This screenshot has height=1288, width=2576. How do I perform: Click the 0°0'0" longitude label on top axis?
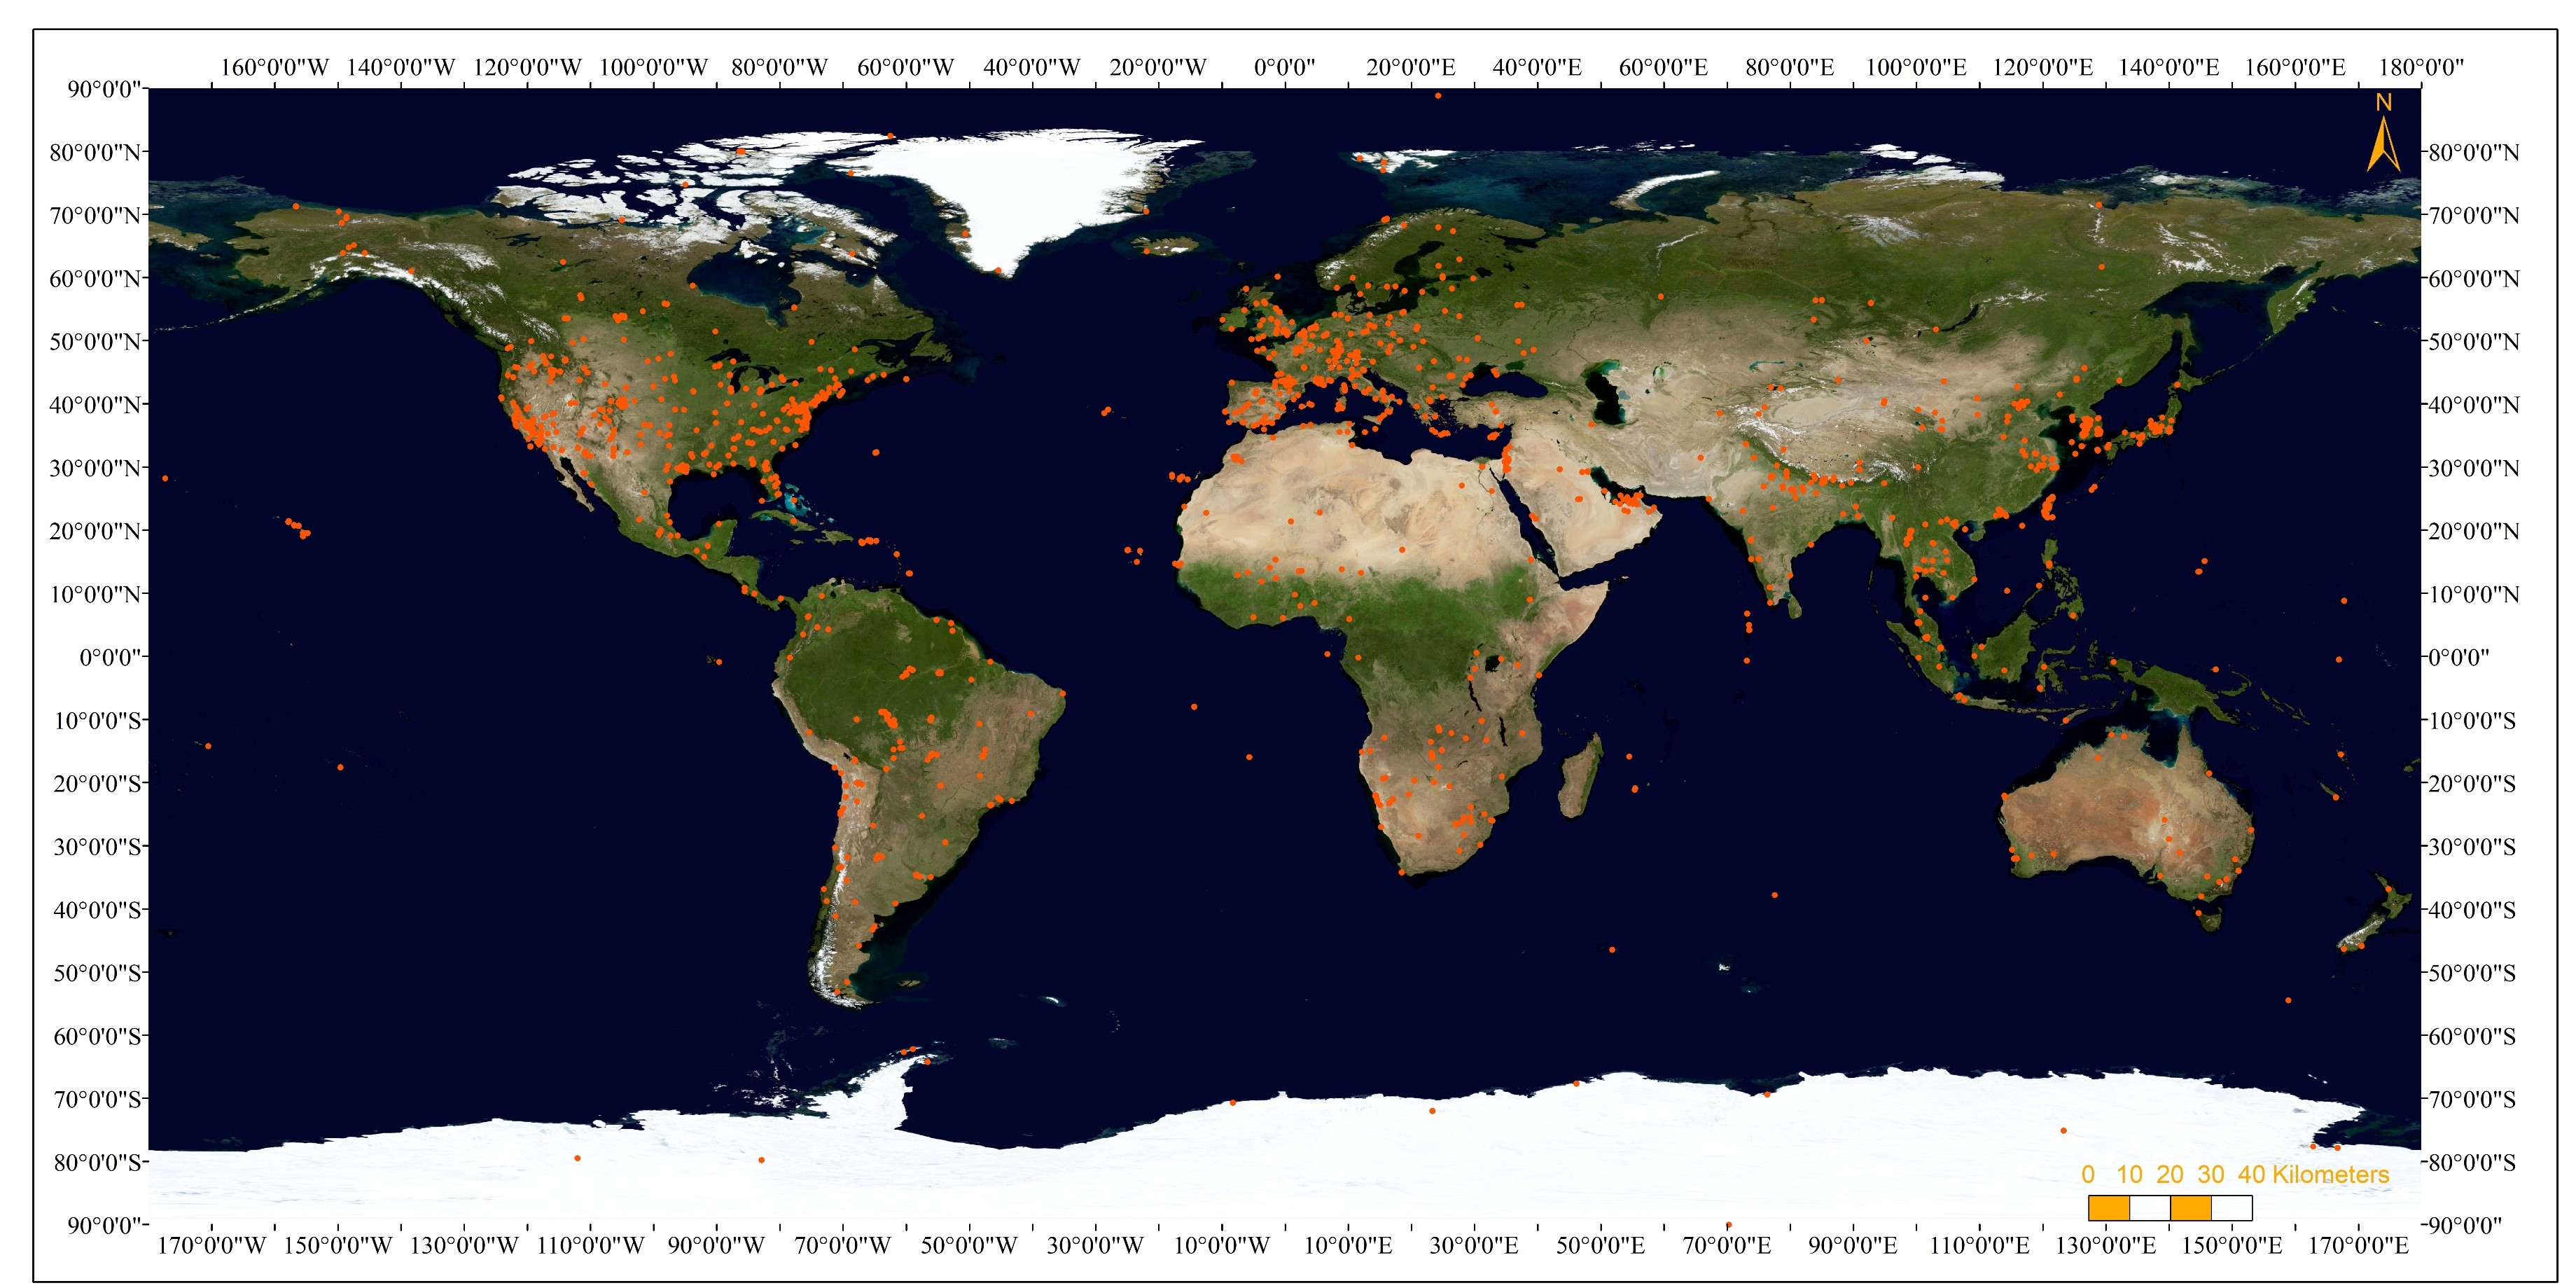(x=1284, y=67)
